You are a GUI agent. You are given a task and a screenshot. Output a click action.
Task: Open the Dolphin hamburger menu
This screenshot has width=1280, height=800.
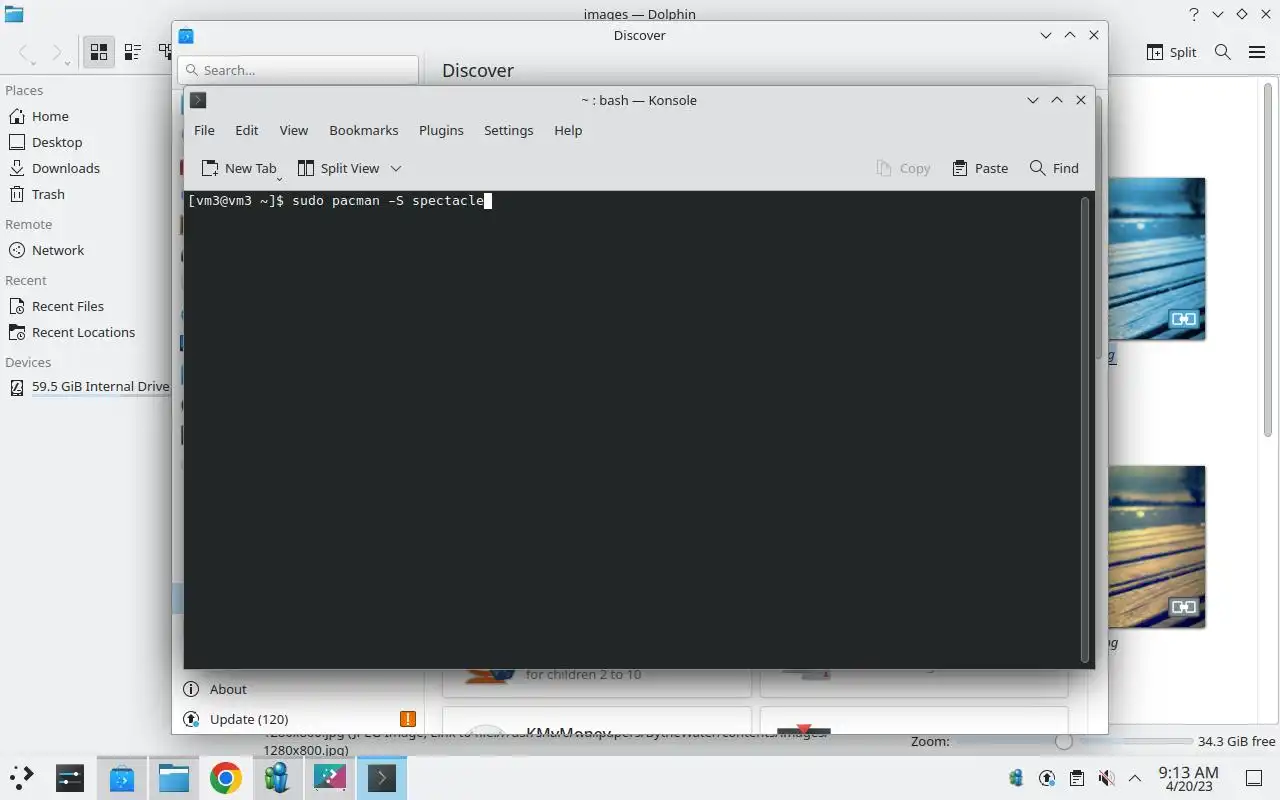1257,52
